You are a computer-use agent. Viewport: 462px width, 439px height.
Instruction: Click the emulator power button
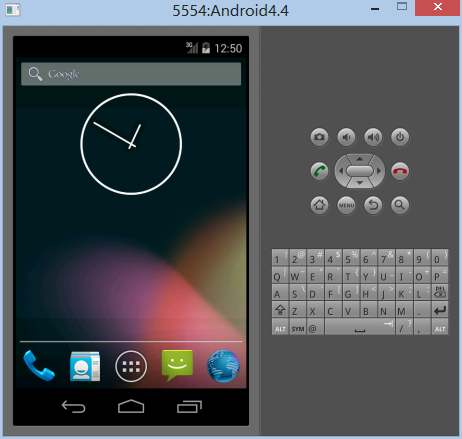[x=400, y=137]
